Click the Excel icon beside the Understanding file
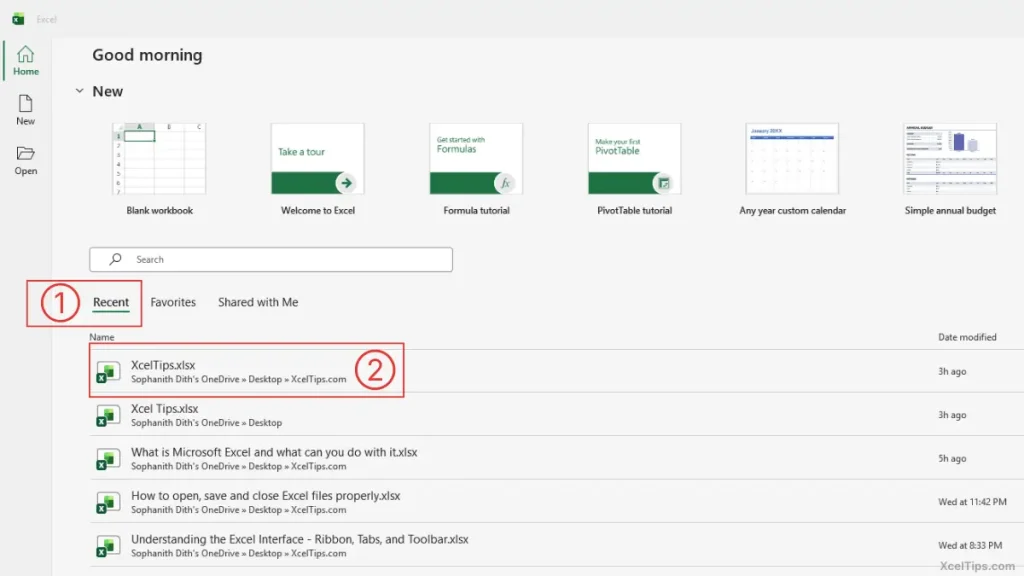Image resolution: width=1024 pixels, height=576 pixels. point(107,545)
